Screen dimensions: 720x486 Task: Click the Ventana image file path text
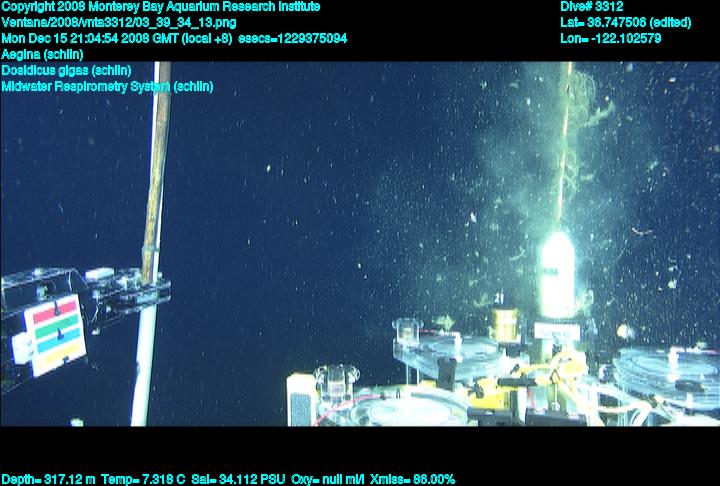click(x=119, y=23)
